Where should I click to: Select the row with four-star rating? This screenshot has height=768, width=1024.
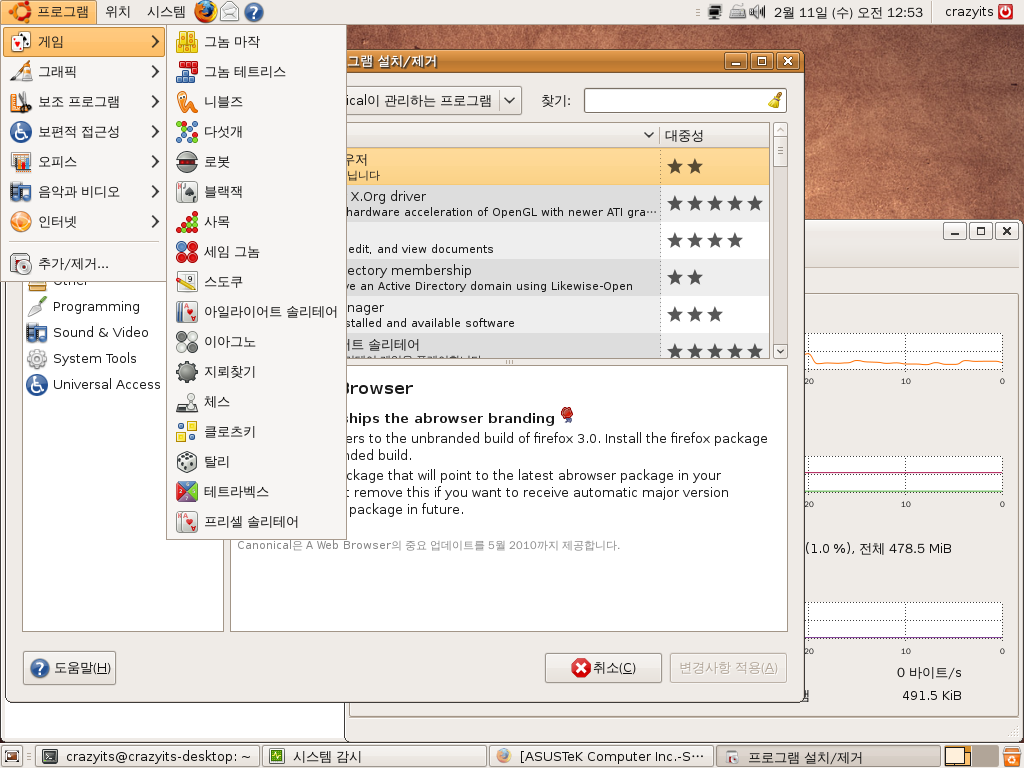click(557, 241)
